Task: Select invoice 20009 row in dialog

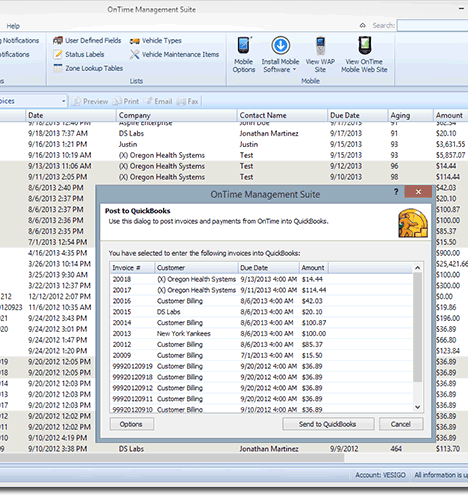Action: pos(262,355)
